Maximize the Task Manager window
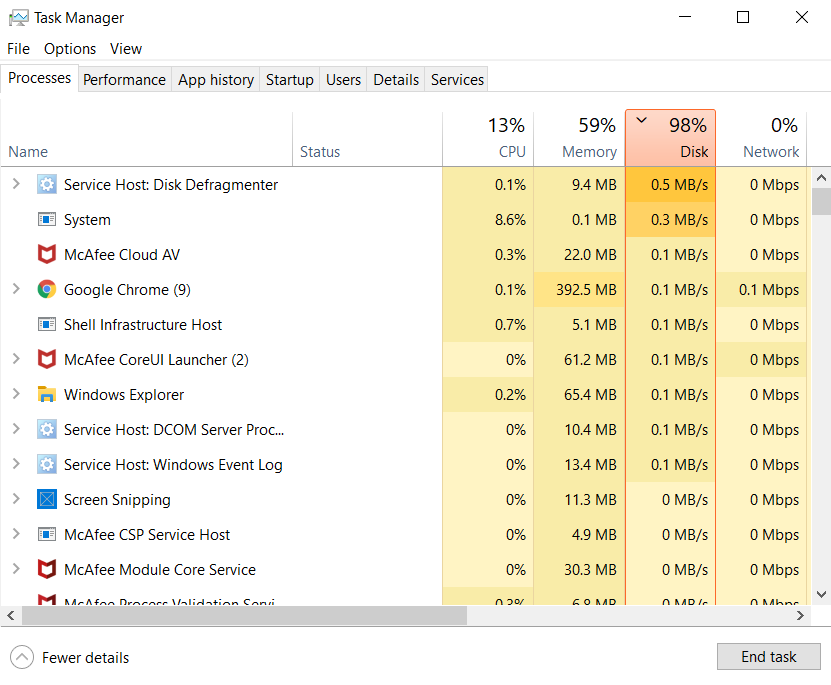Screen dimensions: 831x685 click(x=743, y=17)
